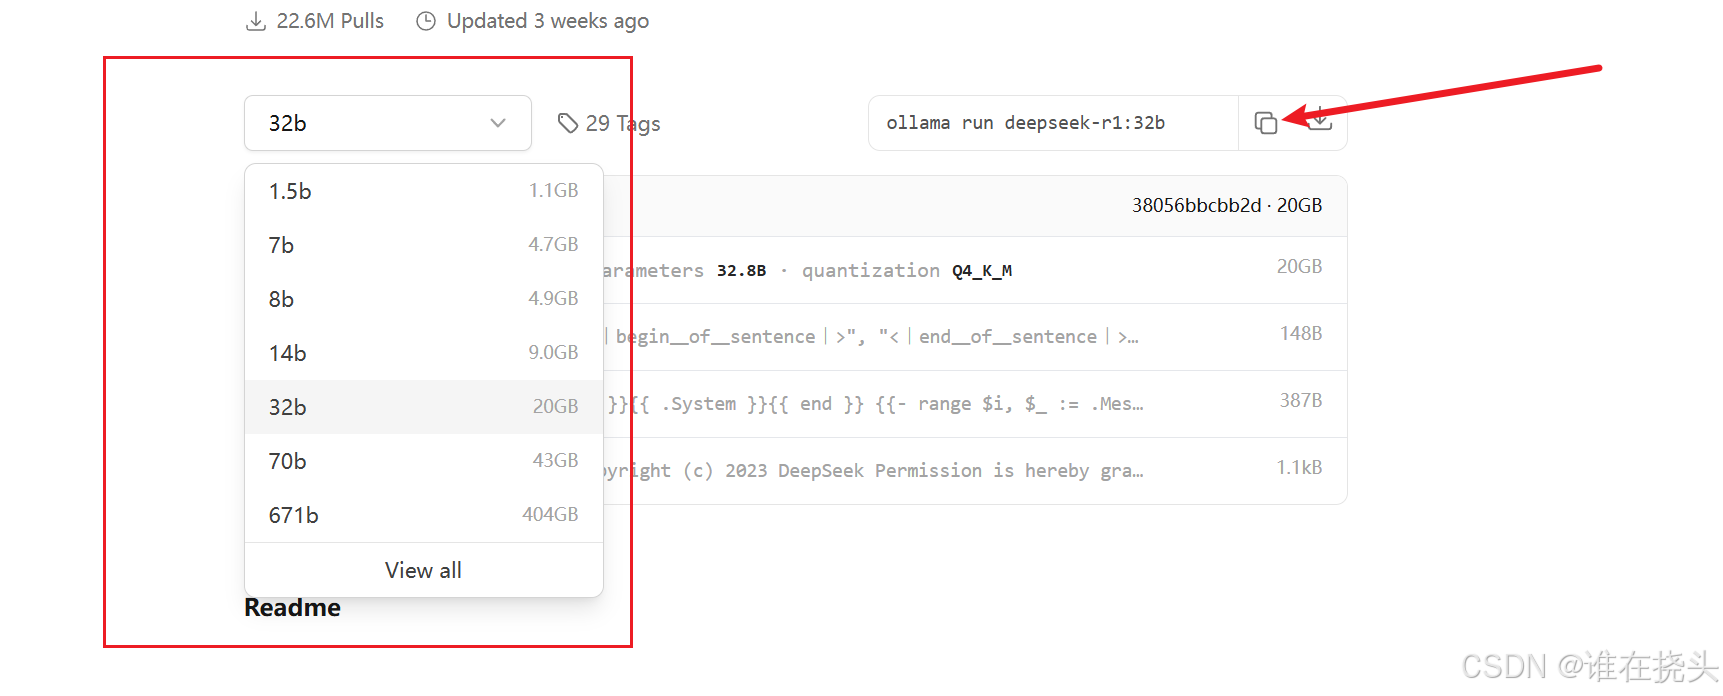
Task: Click View all in the dropdown
Action: tap(424, 570)
